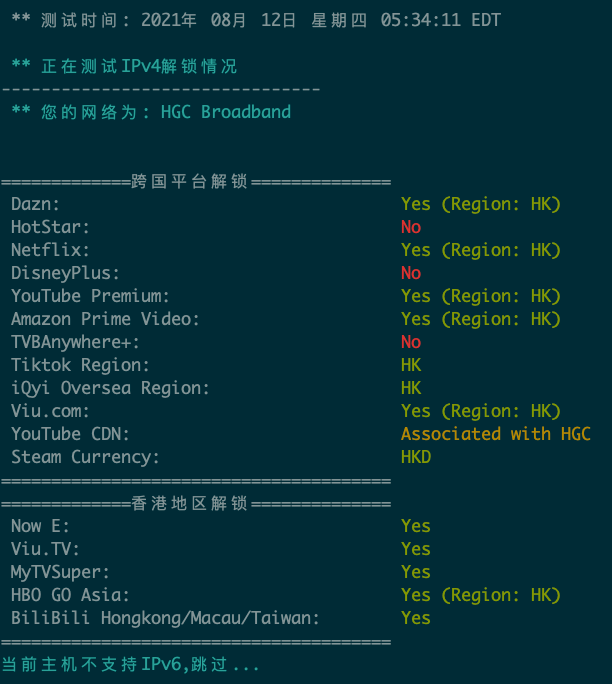Select the Viu.TV Yes result
The width and height of the screenshot is (612, 684).
[x=416, y=549]
